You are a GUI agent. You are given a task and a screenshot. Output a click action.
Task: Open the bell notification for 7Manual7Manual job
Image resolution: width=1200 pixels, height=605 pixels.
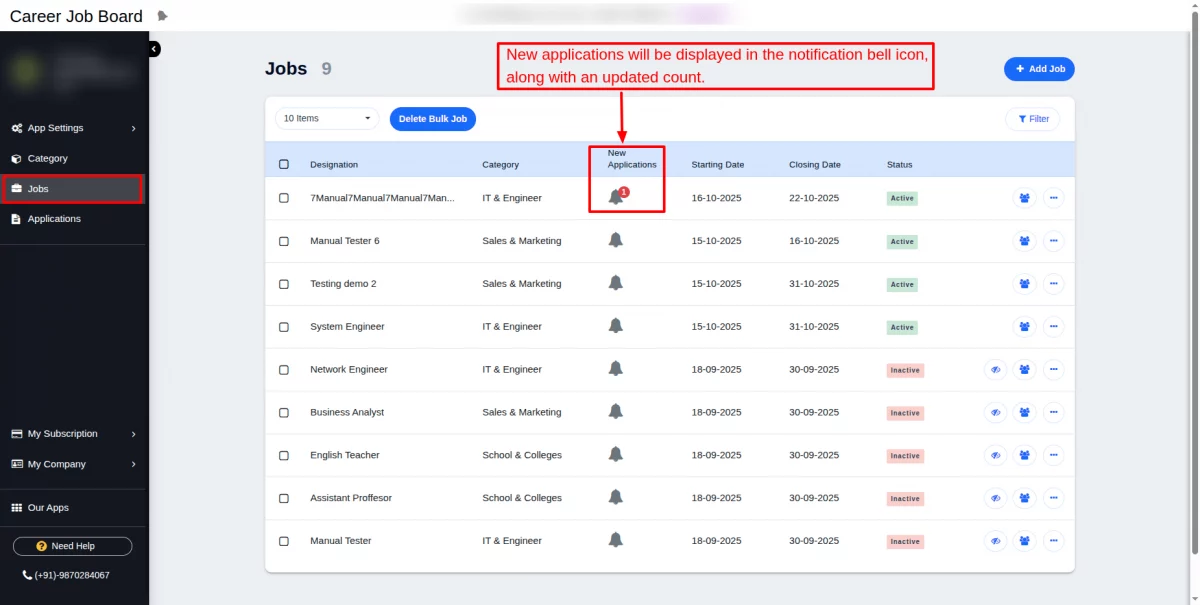tap(616, 197)
